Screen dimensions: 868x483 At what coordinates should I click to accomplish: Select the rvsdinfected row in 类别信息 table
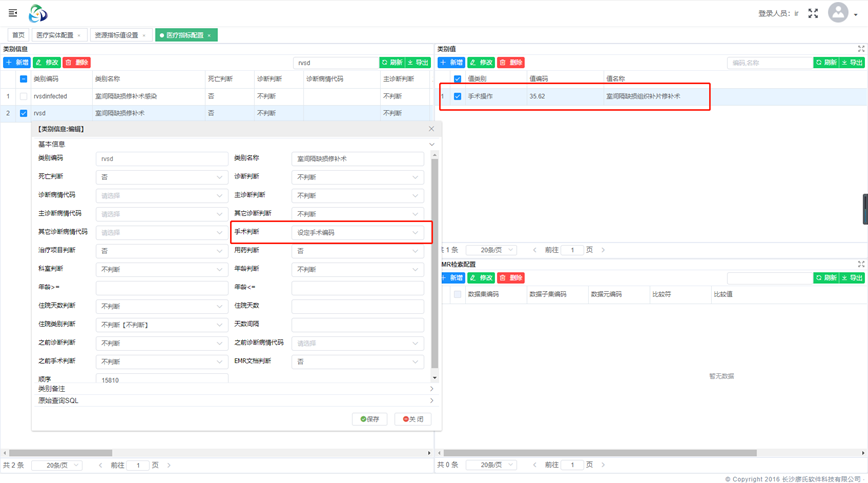(215, 96)
